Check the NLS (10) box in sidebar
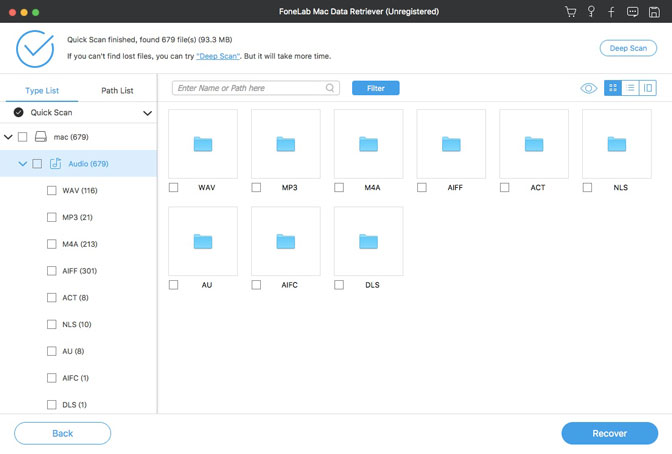 (x=51, y=325)
